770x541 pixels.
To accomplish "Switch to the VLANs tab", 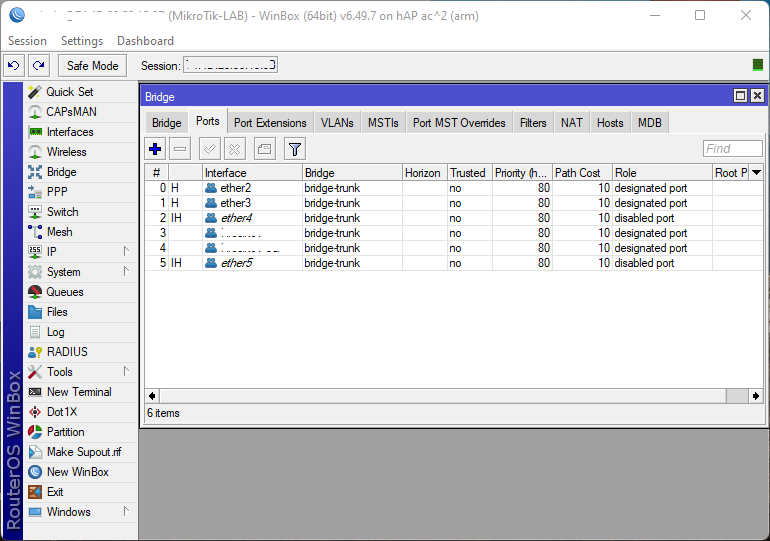I will coord(337,123).
